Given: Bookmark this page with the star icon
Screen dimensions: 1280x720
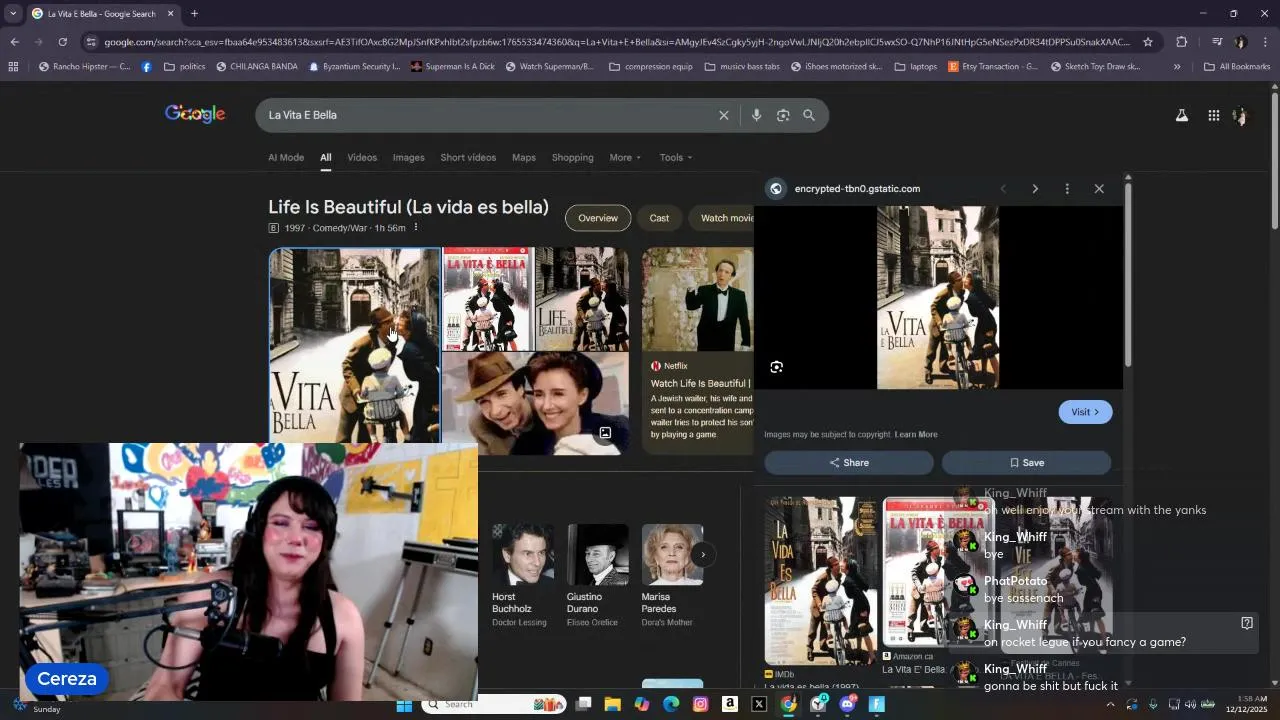Looking at the screenshot, I should point(1148,42).
